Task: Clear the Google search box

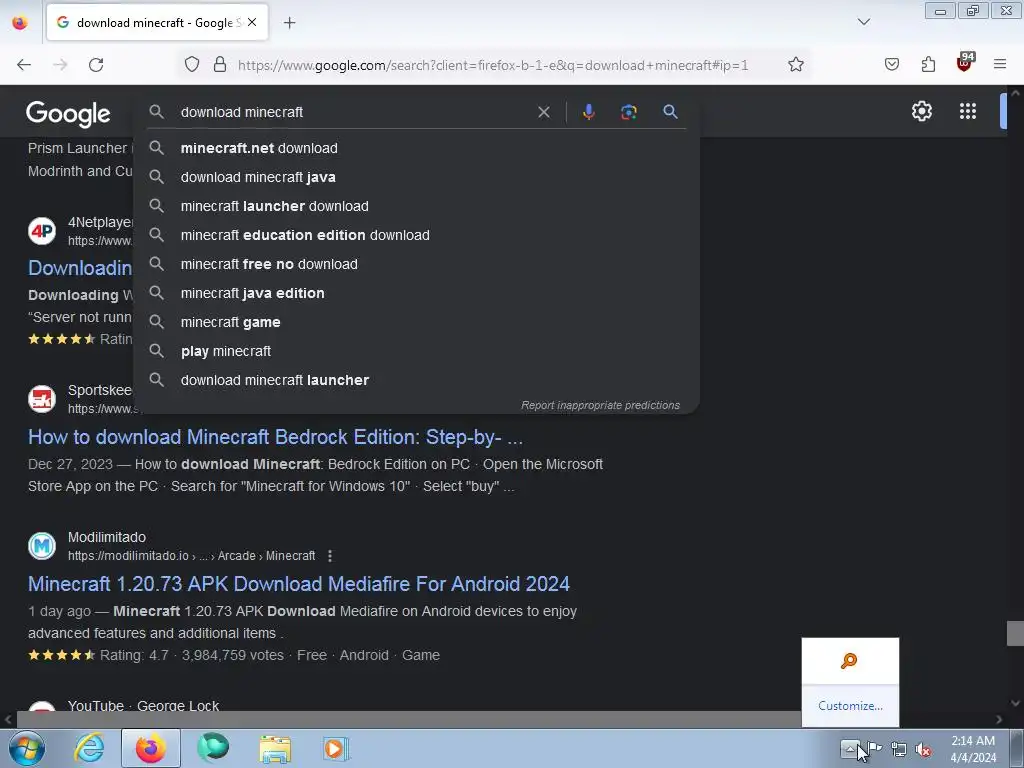Action: [x=543, y=112]
